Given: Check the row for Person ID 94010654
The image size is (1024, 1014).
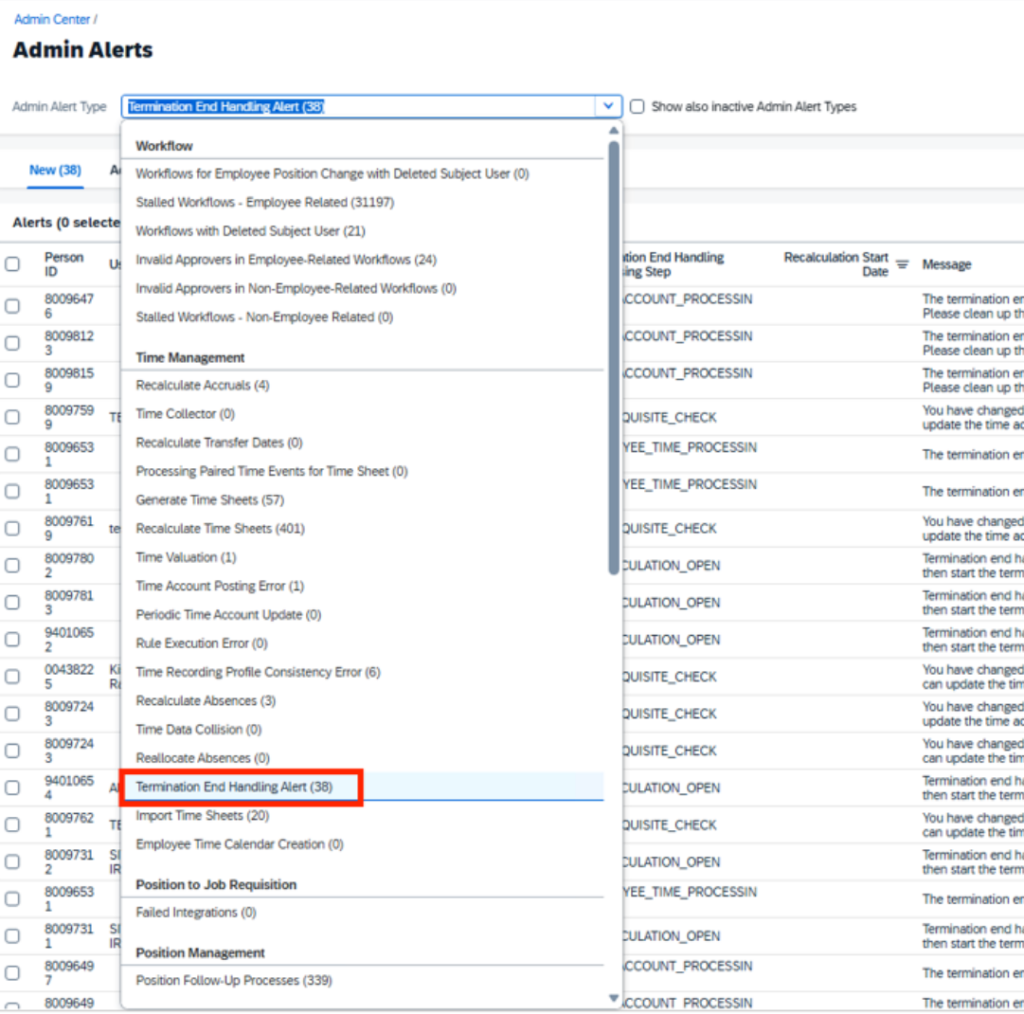Looking at the screenshot, I should [x=12, y=788].
